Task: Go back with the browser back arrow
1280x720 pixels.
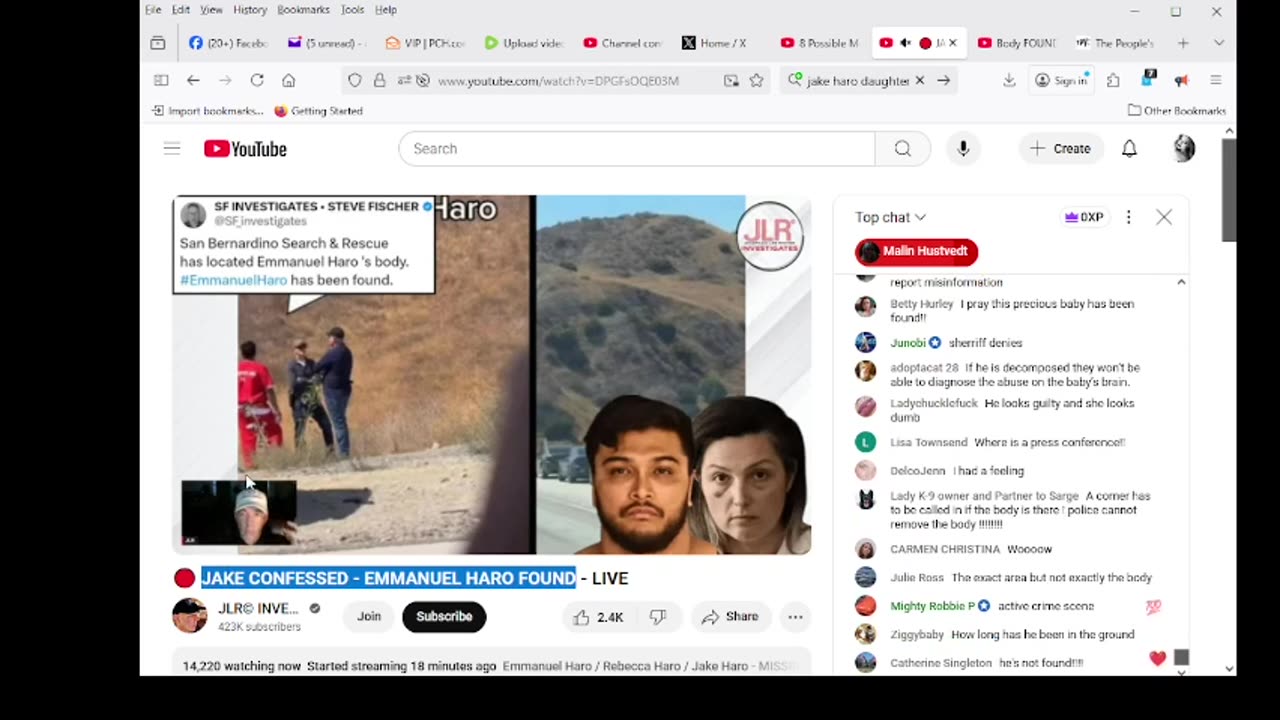Action: (193, 80)
